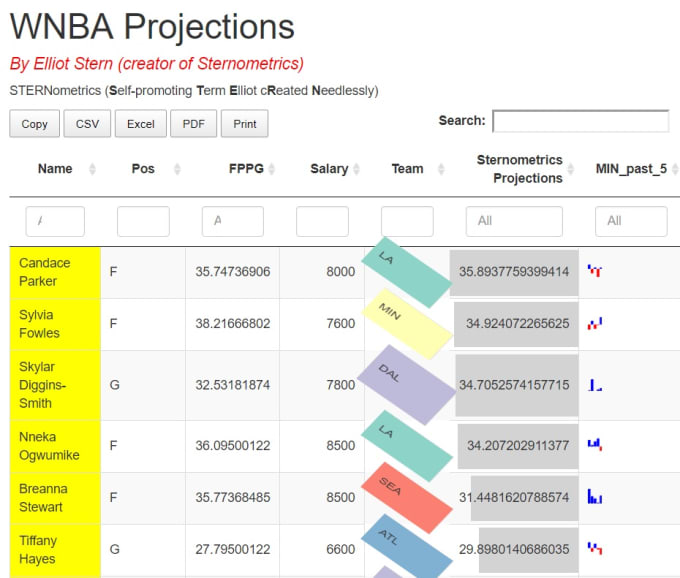This screenshot has height=578, width=680.
Task: Select the Tiffany Hayes name cell
Action: pos(55,550)
